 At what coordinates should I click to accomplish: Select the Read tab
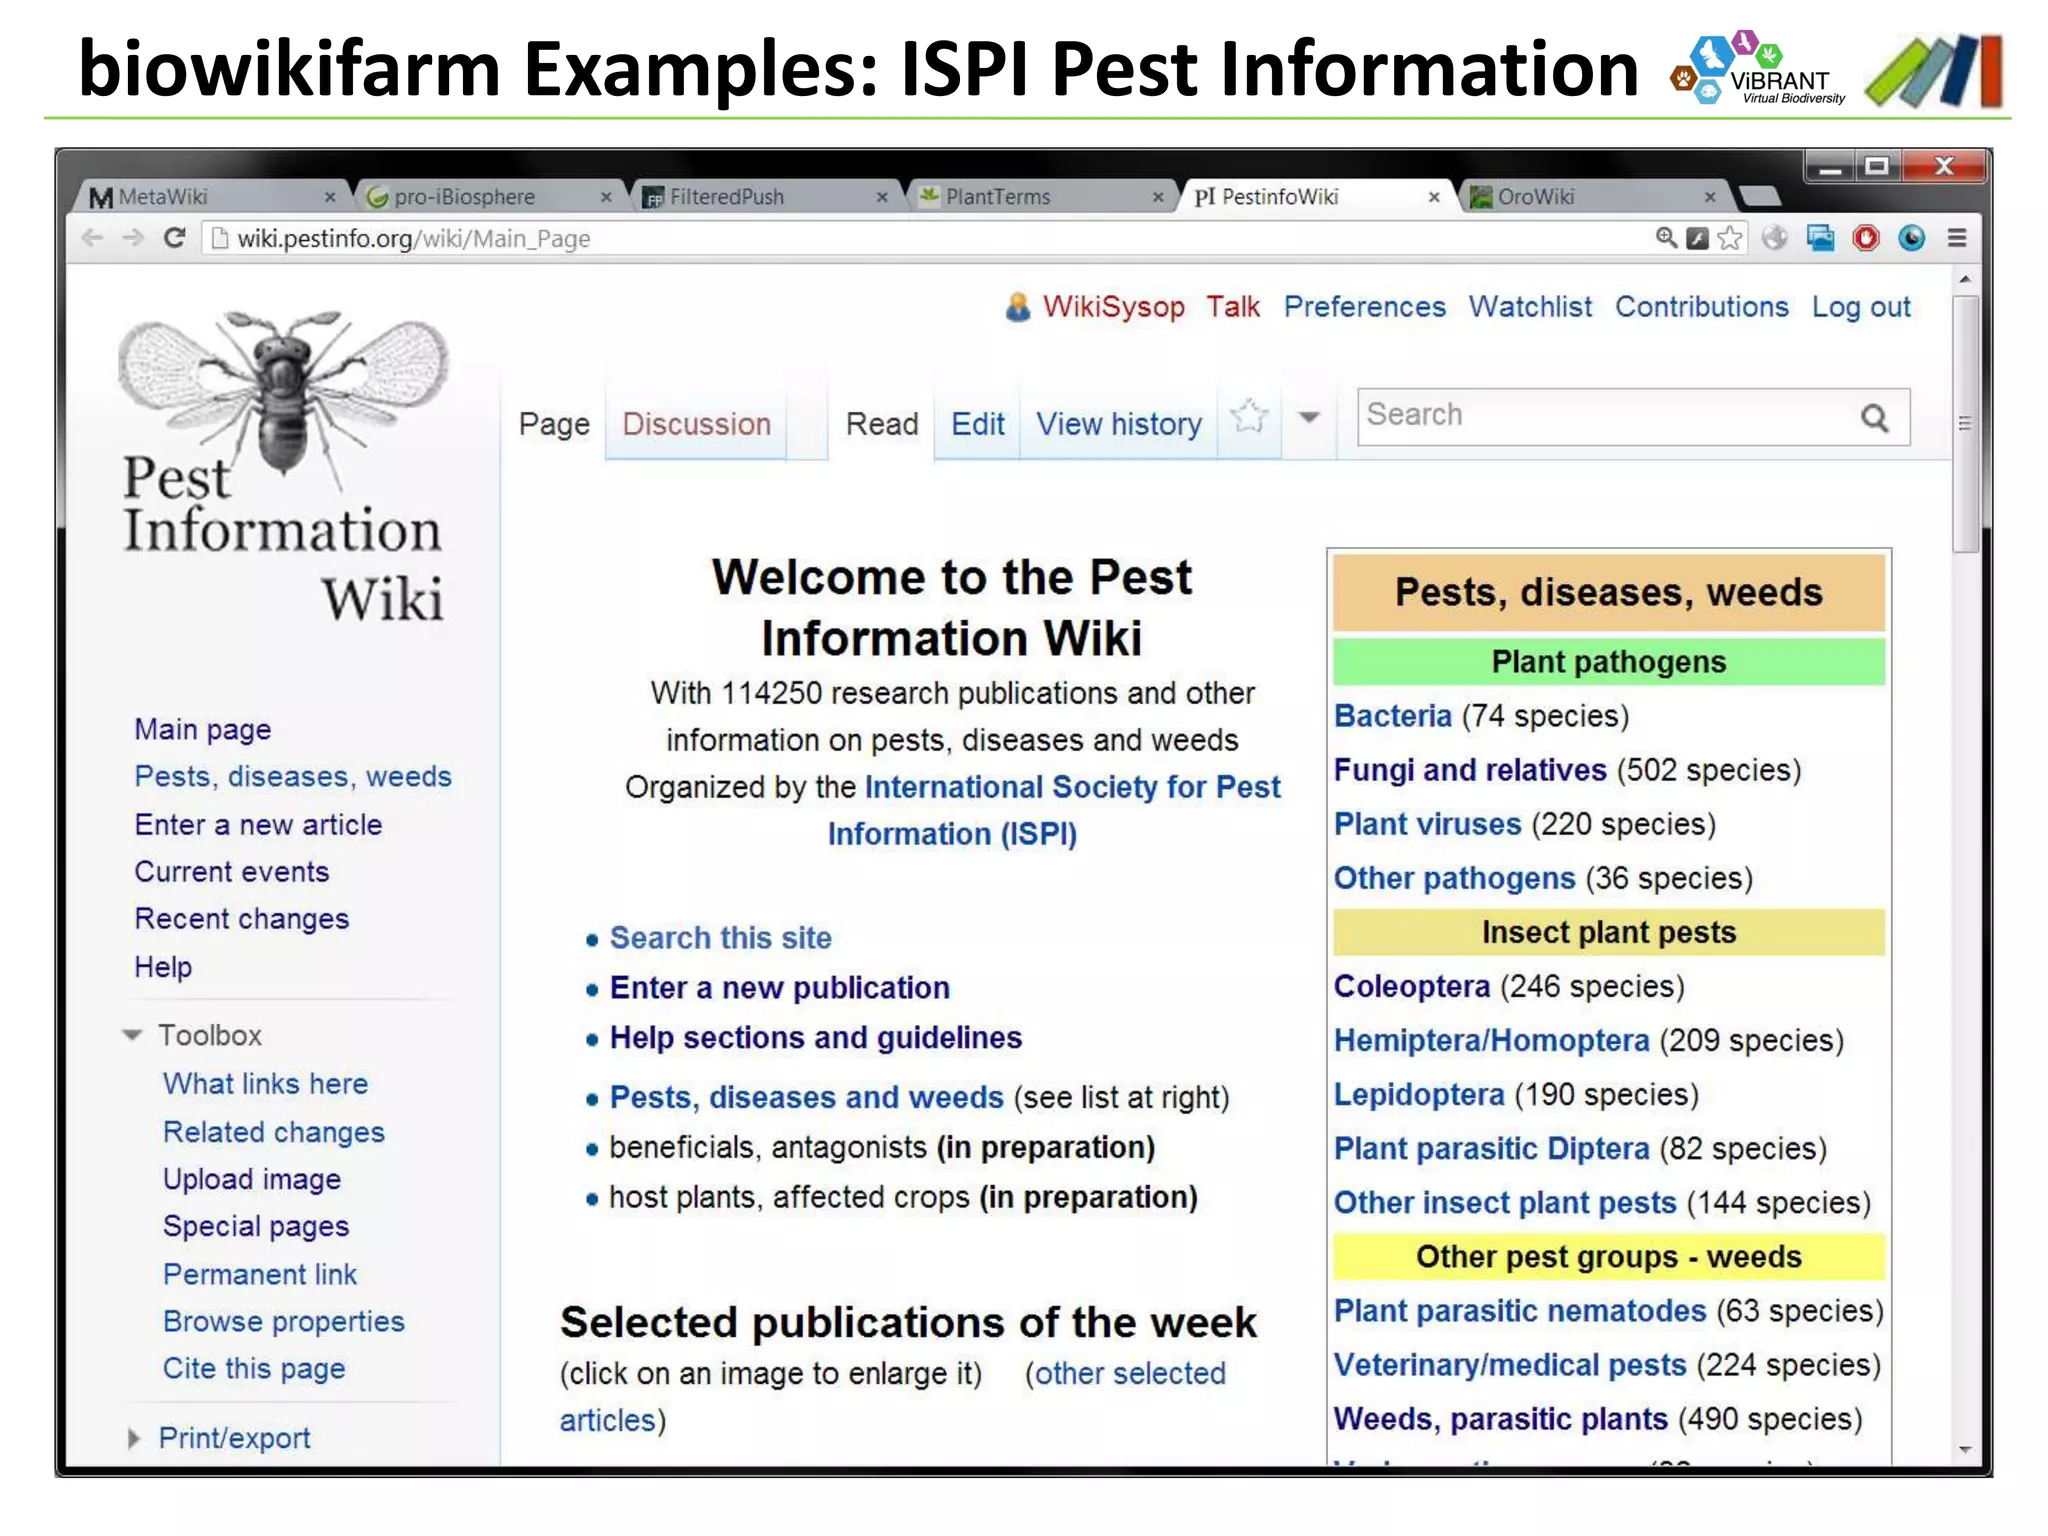[882, 424]
